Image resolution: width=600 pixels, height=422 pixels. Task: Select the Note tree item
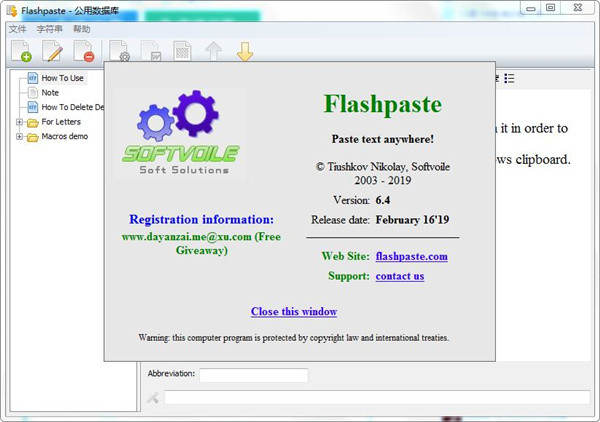(x=50, y=93)
